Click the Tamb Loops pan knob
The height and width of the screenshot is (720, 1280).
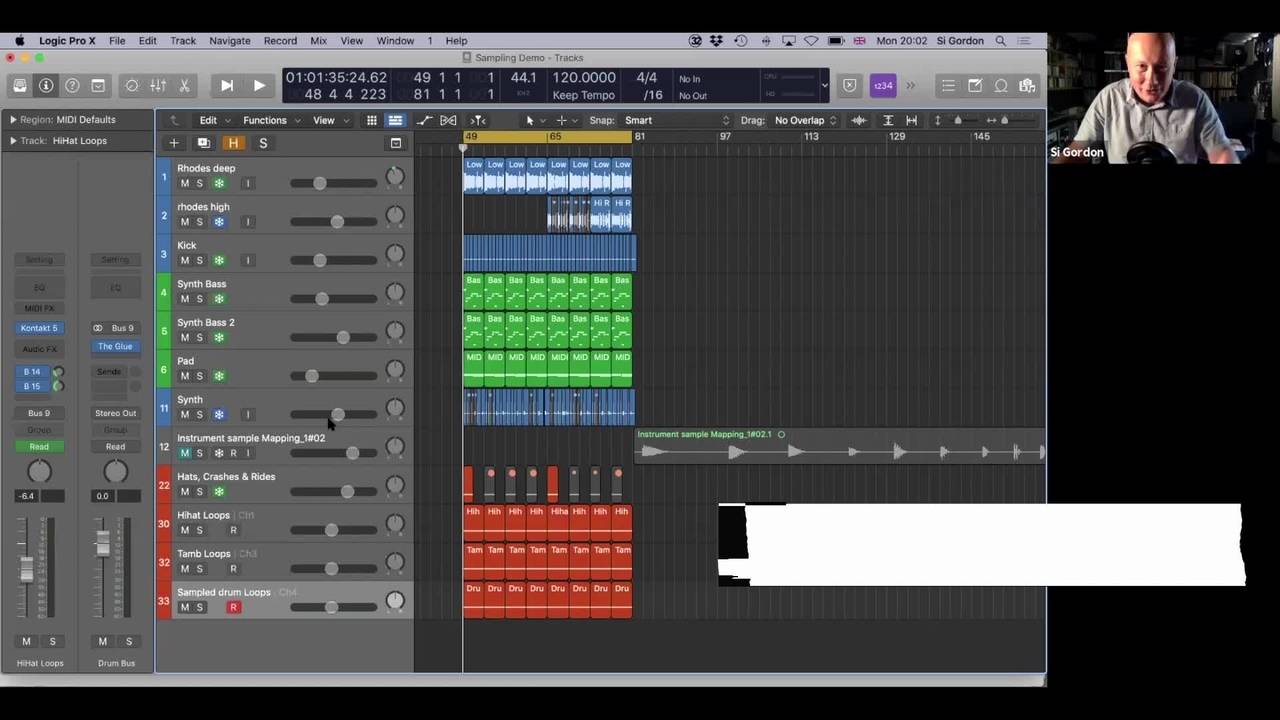point(395,562)
